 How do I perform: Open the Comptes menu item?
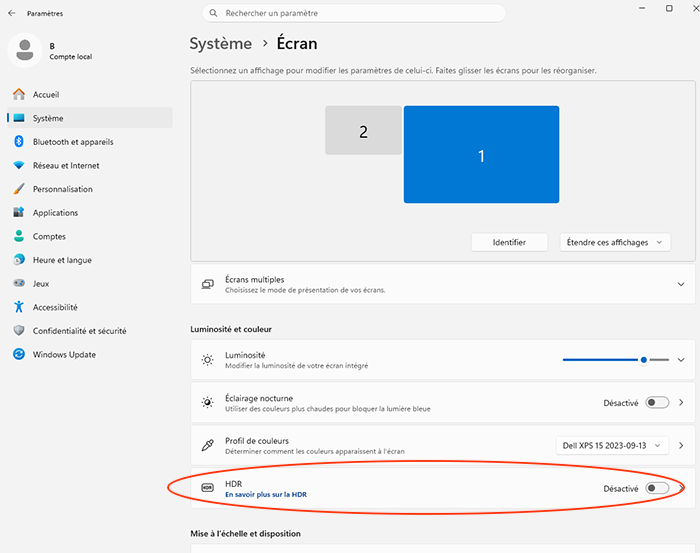90,236
